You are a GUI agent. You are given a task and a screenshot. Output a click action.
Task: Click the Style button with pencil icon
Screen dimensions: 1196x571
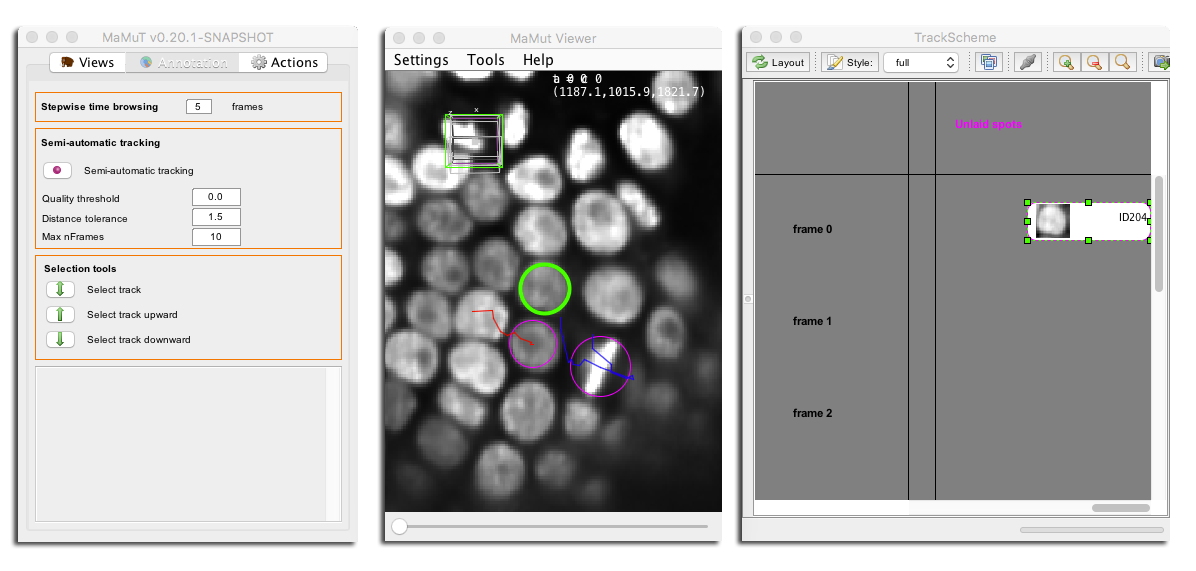point(851,63)
